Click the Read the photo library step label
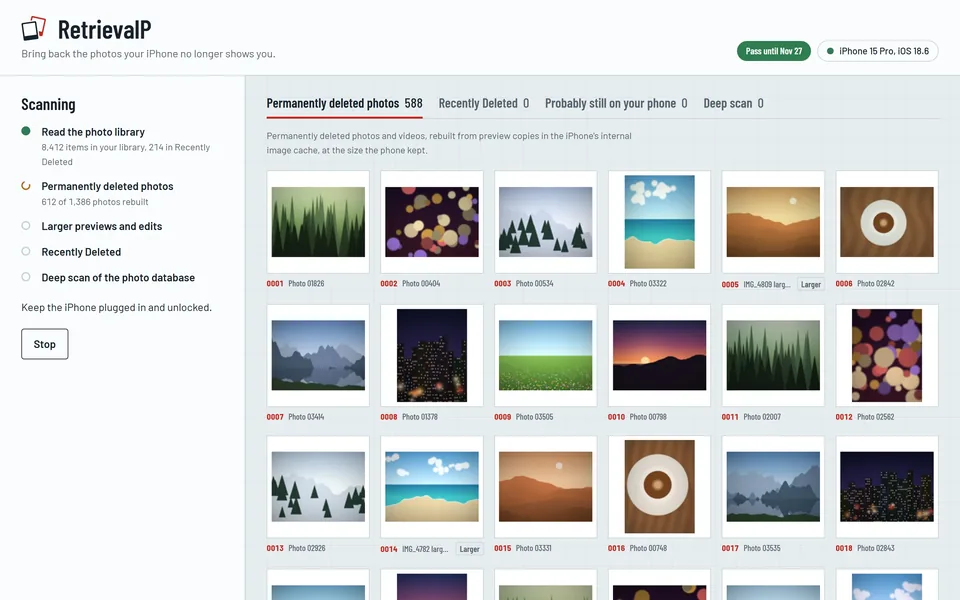The width and height of the screenshot is (960, 600). [93, 132]
